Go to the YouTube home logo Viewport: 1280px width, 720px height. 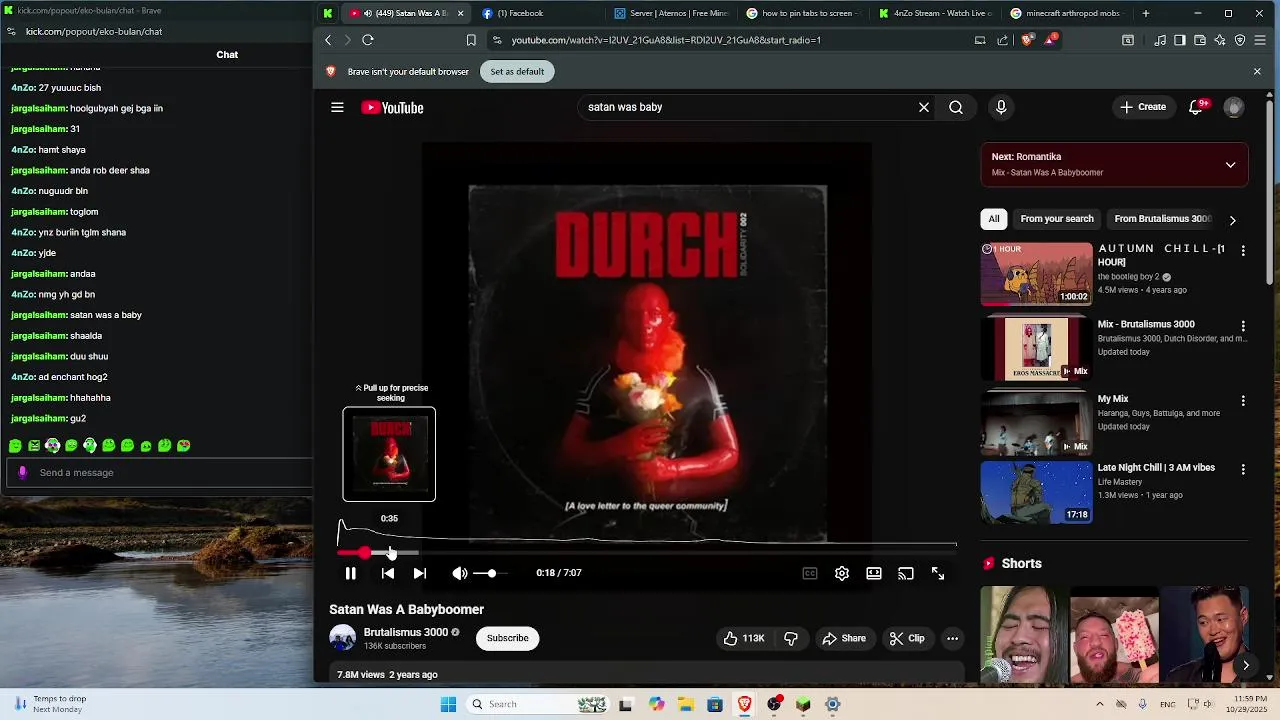coord(392,108)
